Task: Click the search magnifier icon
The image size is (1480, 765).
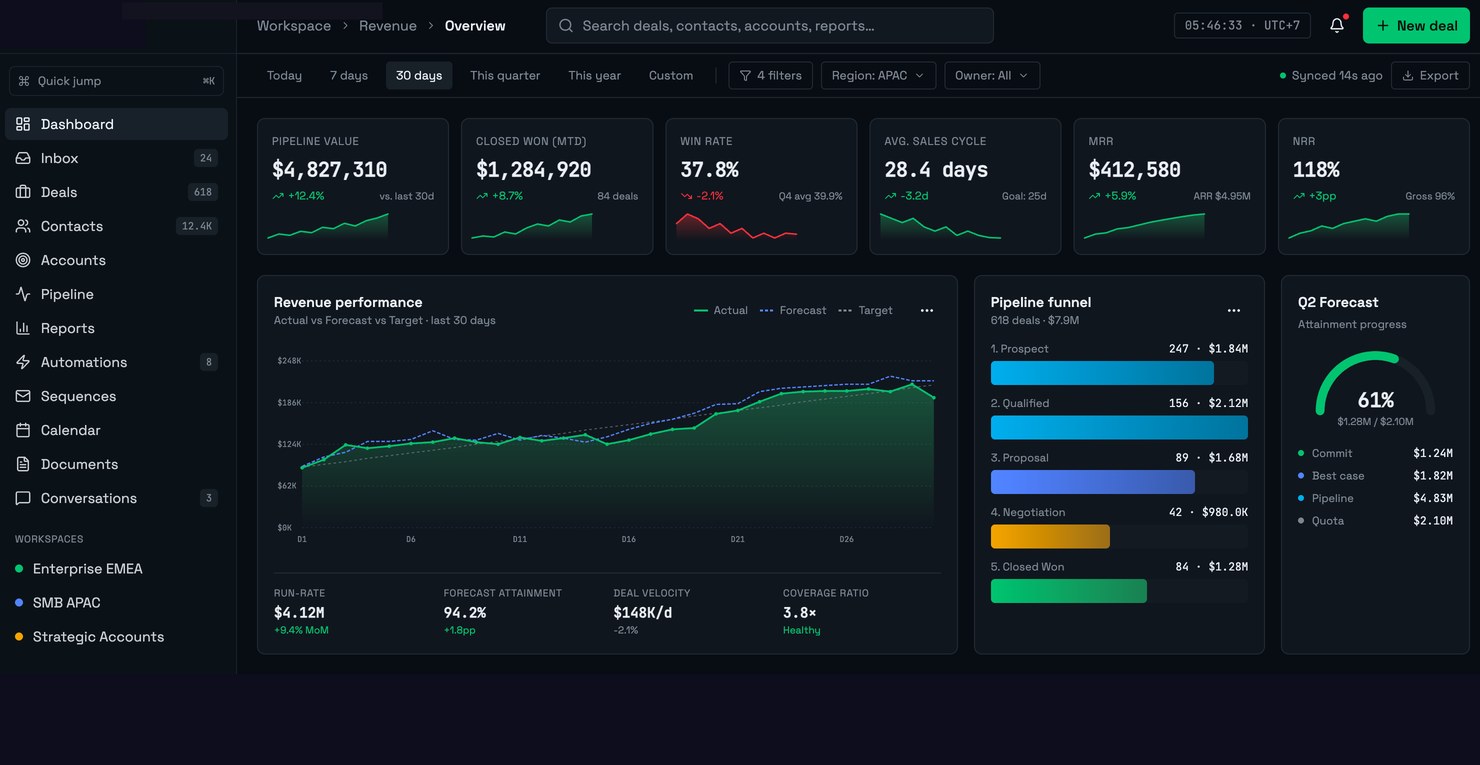Action: (566, 26)
